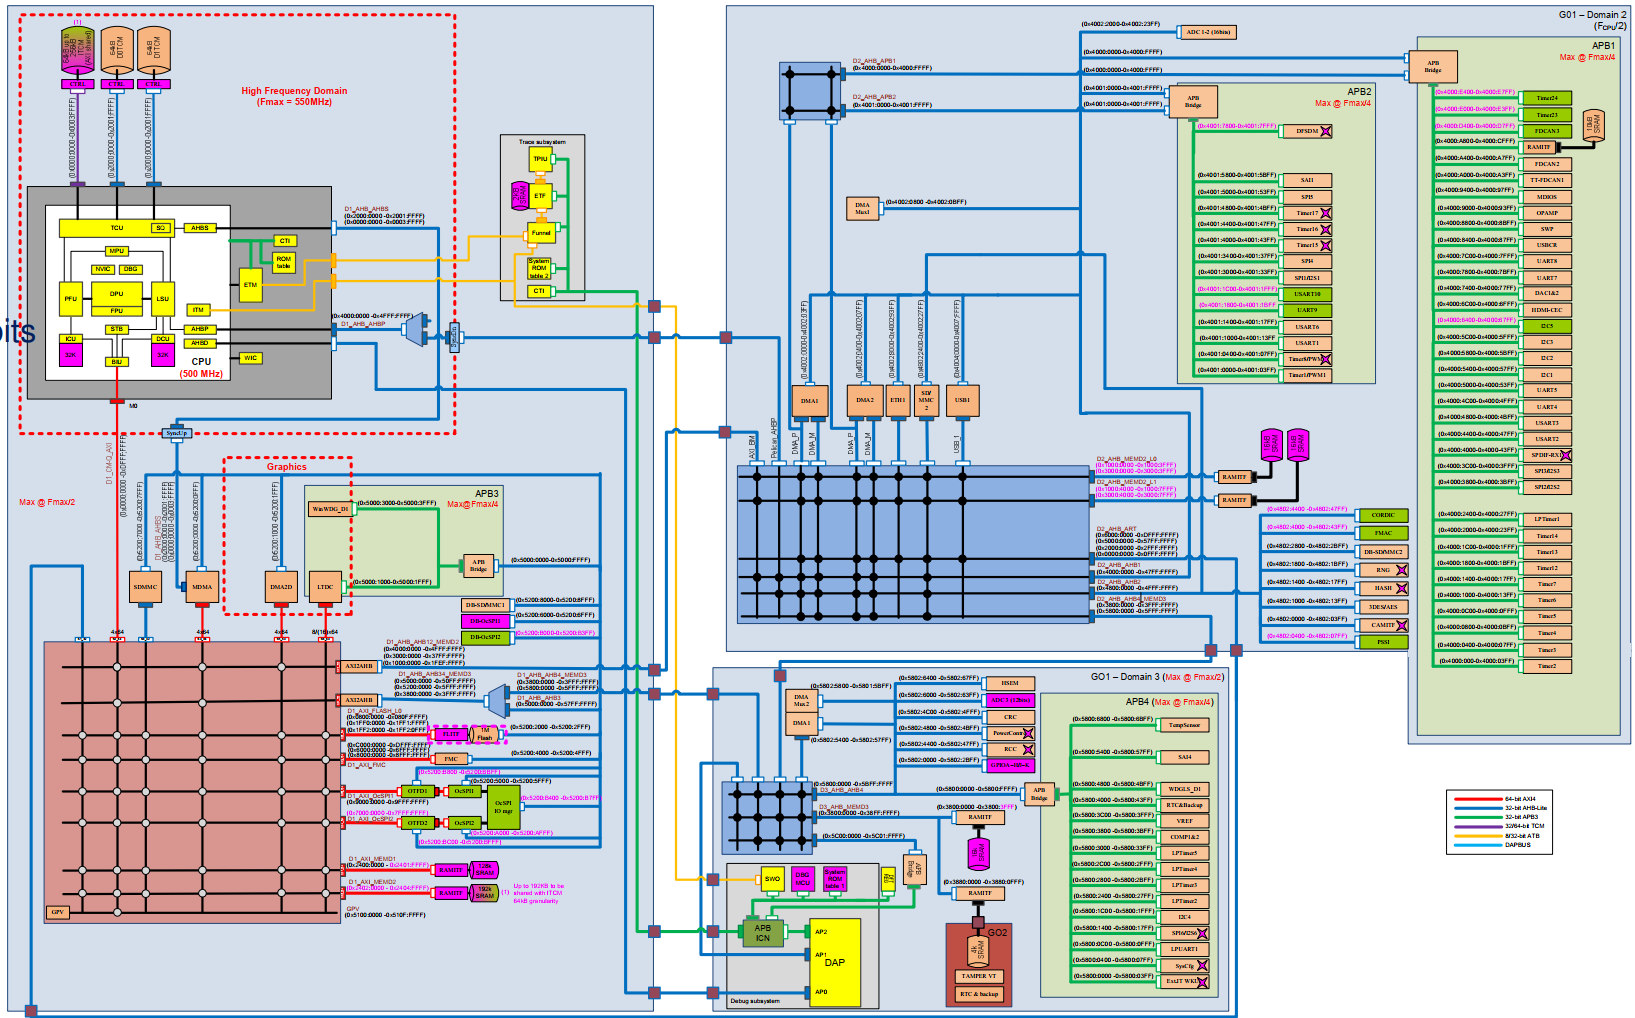
Task: Click the LSU block in the CPU
Action: click(162, 298)
